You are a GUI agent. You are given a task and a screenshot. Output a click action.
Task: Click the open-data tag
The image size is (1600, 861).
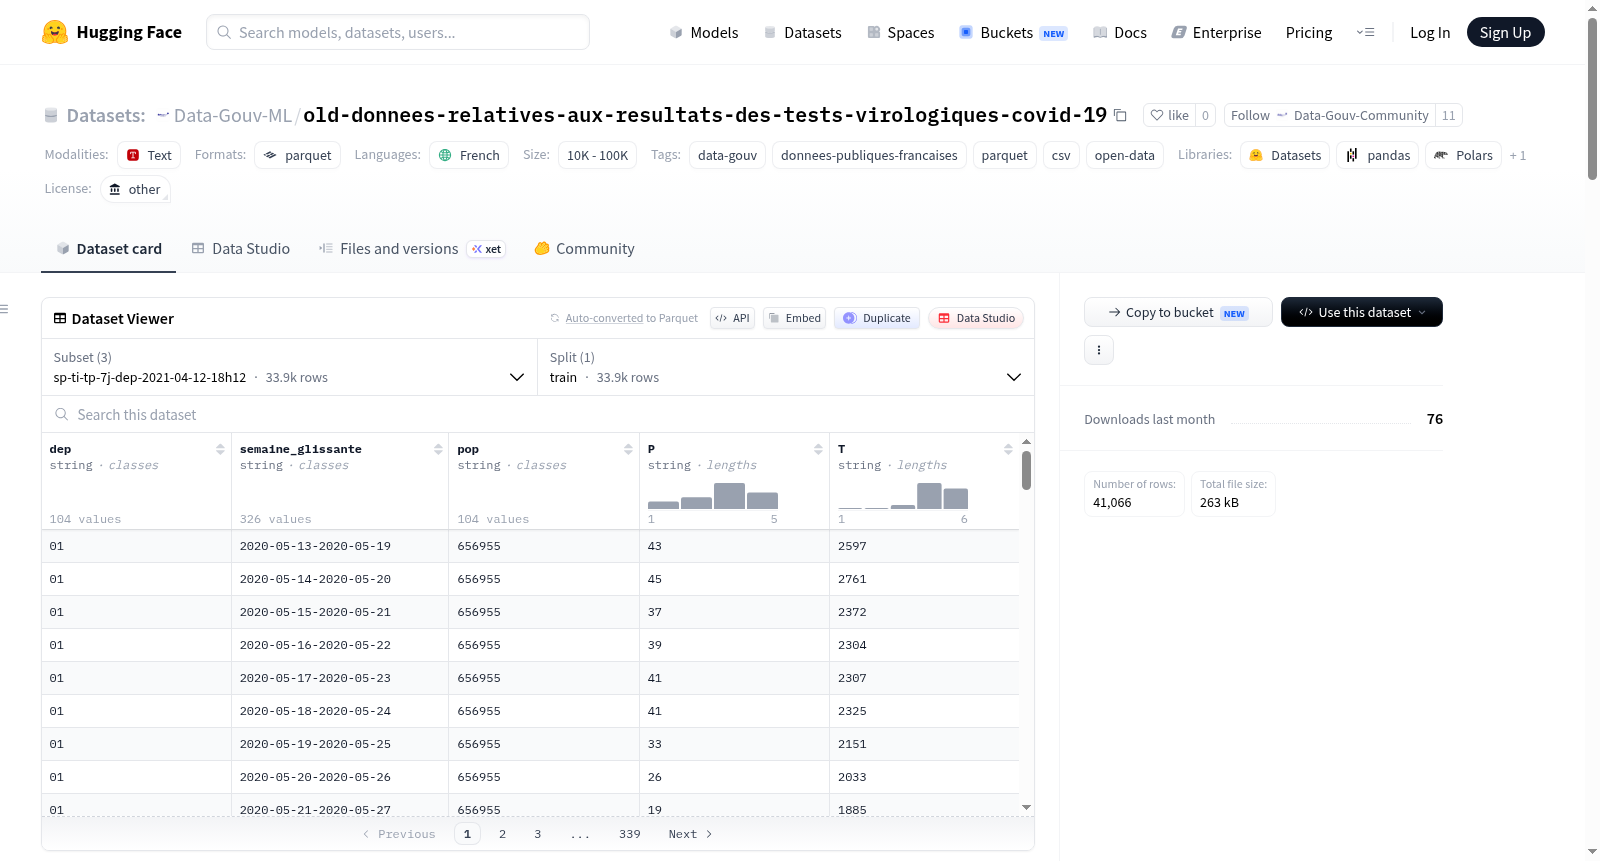[x=1124, y=155]
